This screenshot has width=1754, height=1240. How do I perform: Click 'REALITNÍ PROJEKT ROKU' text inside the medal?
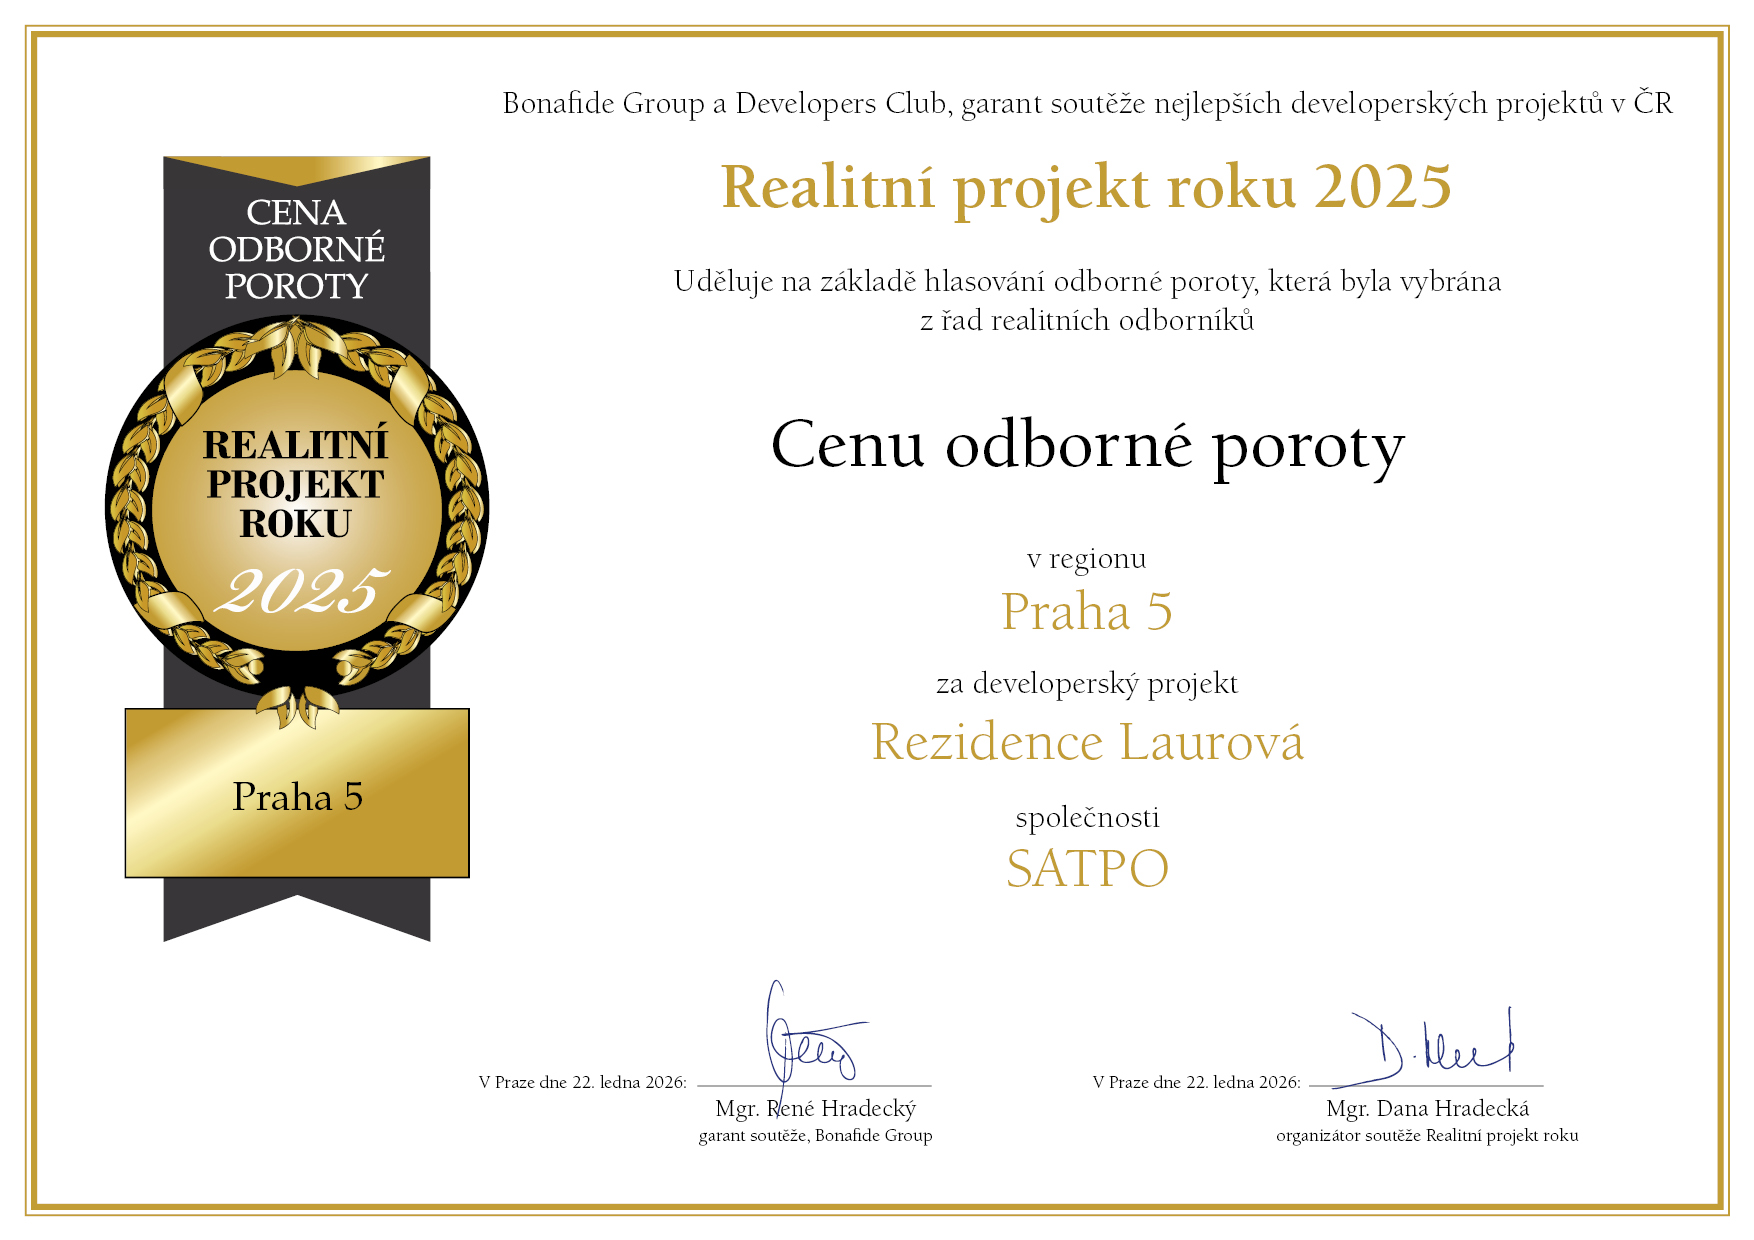click(x=296, y=484)
